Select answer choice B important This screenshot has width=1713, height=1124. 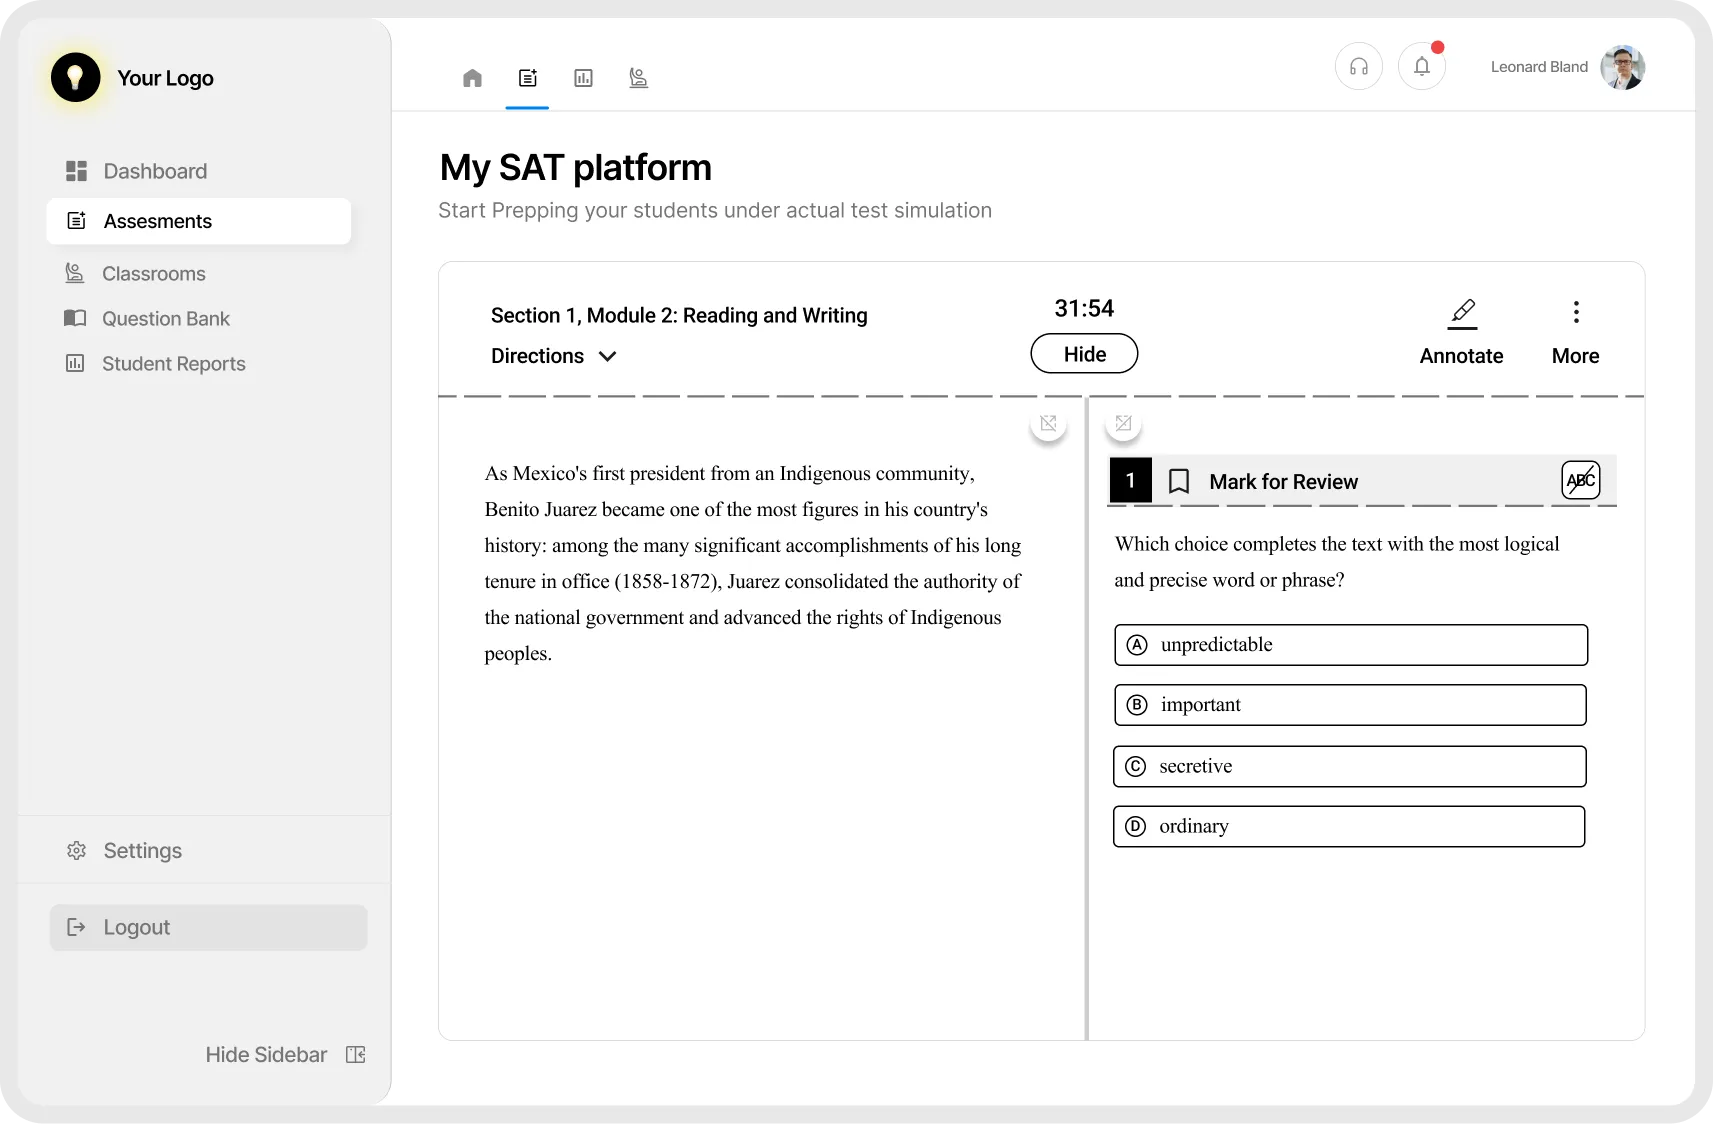pyautogui.click(x=1350, y=705)
